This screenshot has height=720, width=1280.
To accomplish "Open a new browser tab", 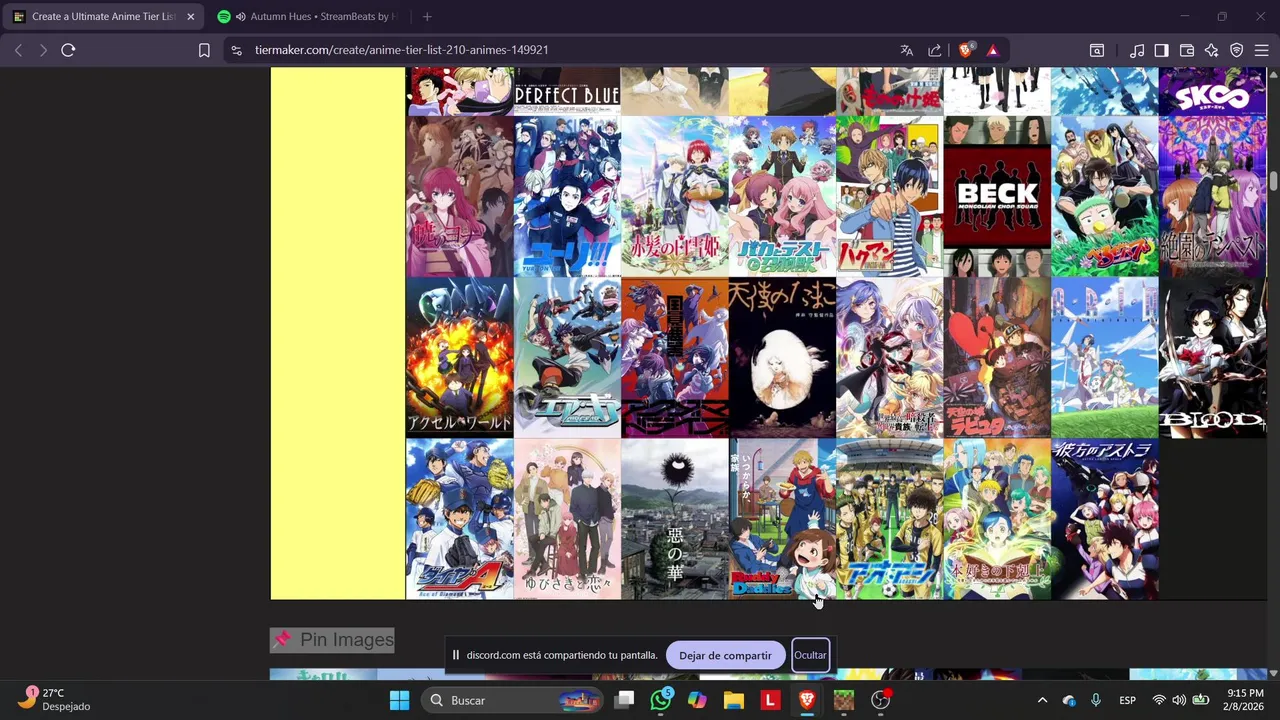I will [427, 17].
